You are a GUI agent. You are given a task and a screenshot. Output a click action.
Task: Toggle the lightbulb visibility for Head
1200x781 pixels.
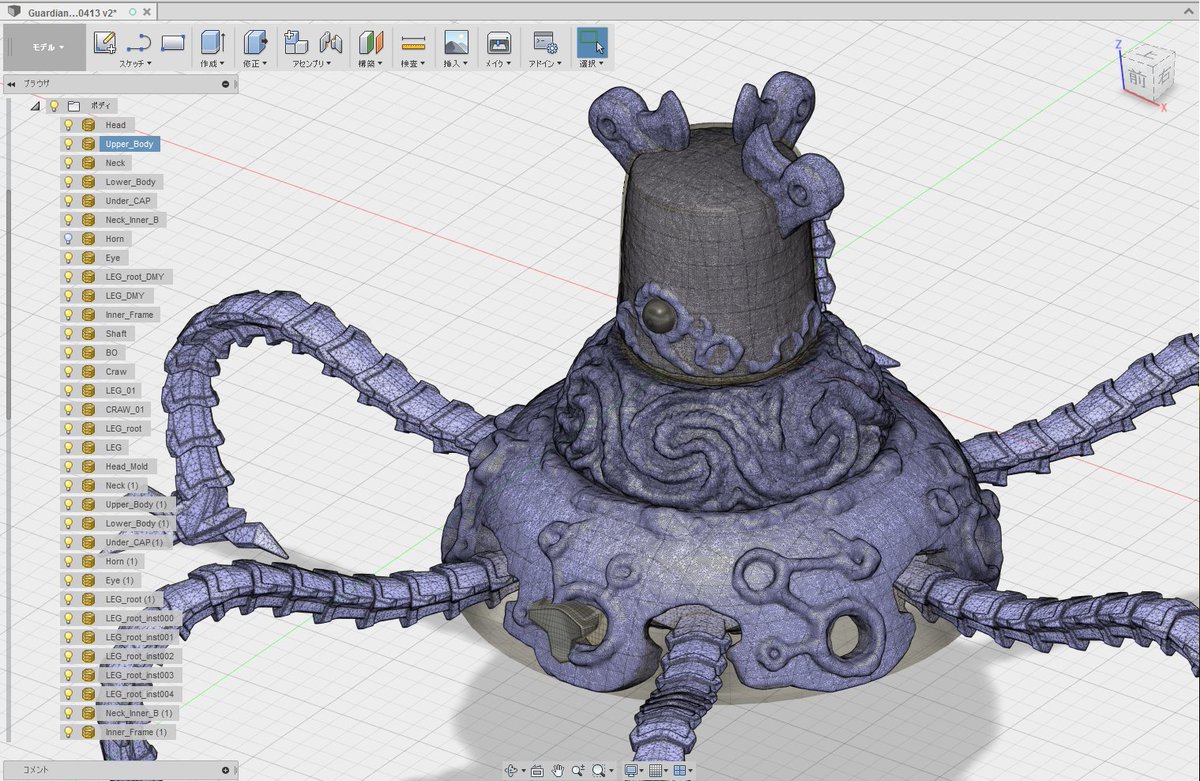click(x=69, y=125)
